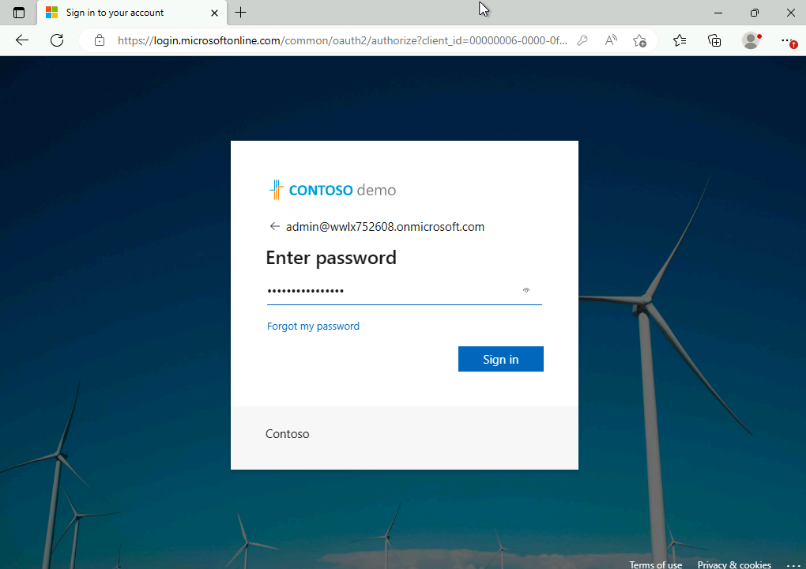Open the saved passwords key icon

coord(583,41)
